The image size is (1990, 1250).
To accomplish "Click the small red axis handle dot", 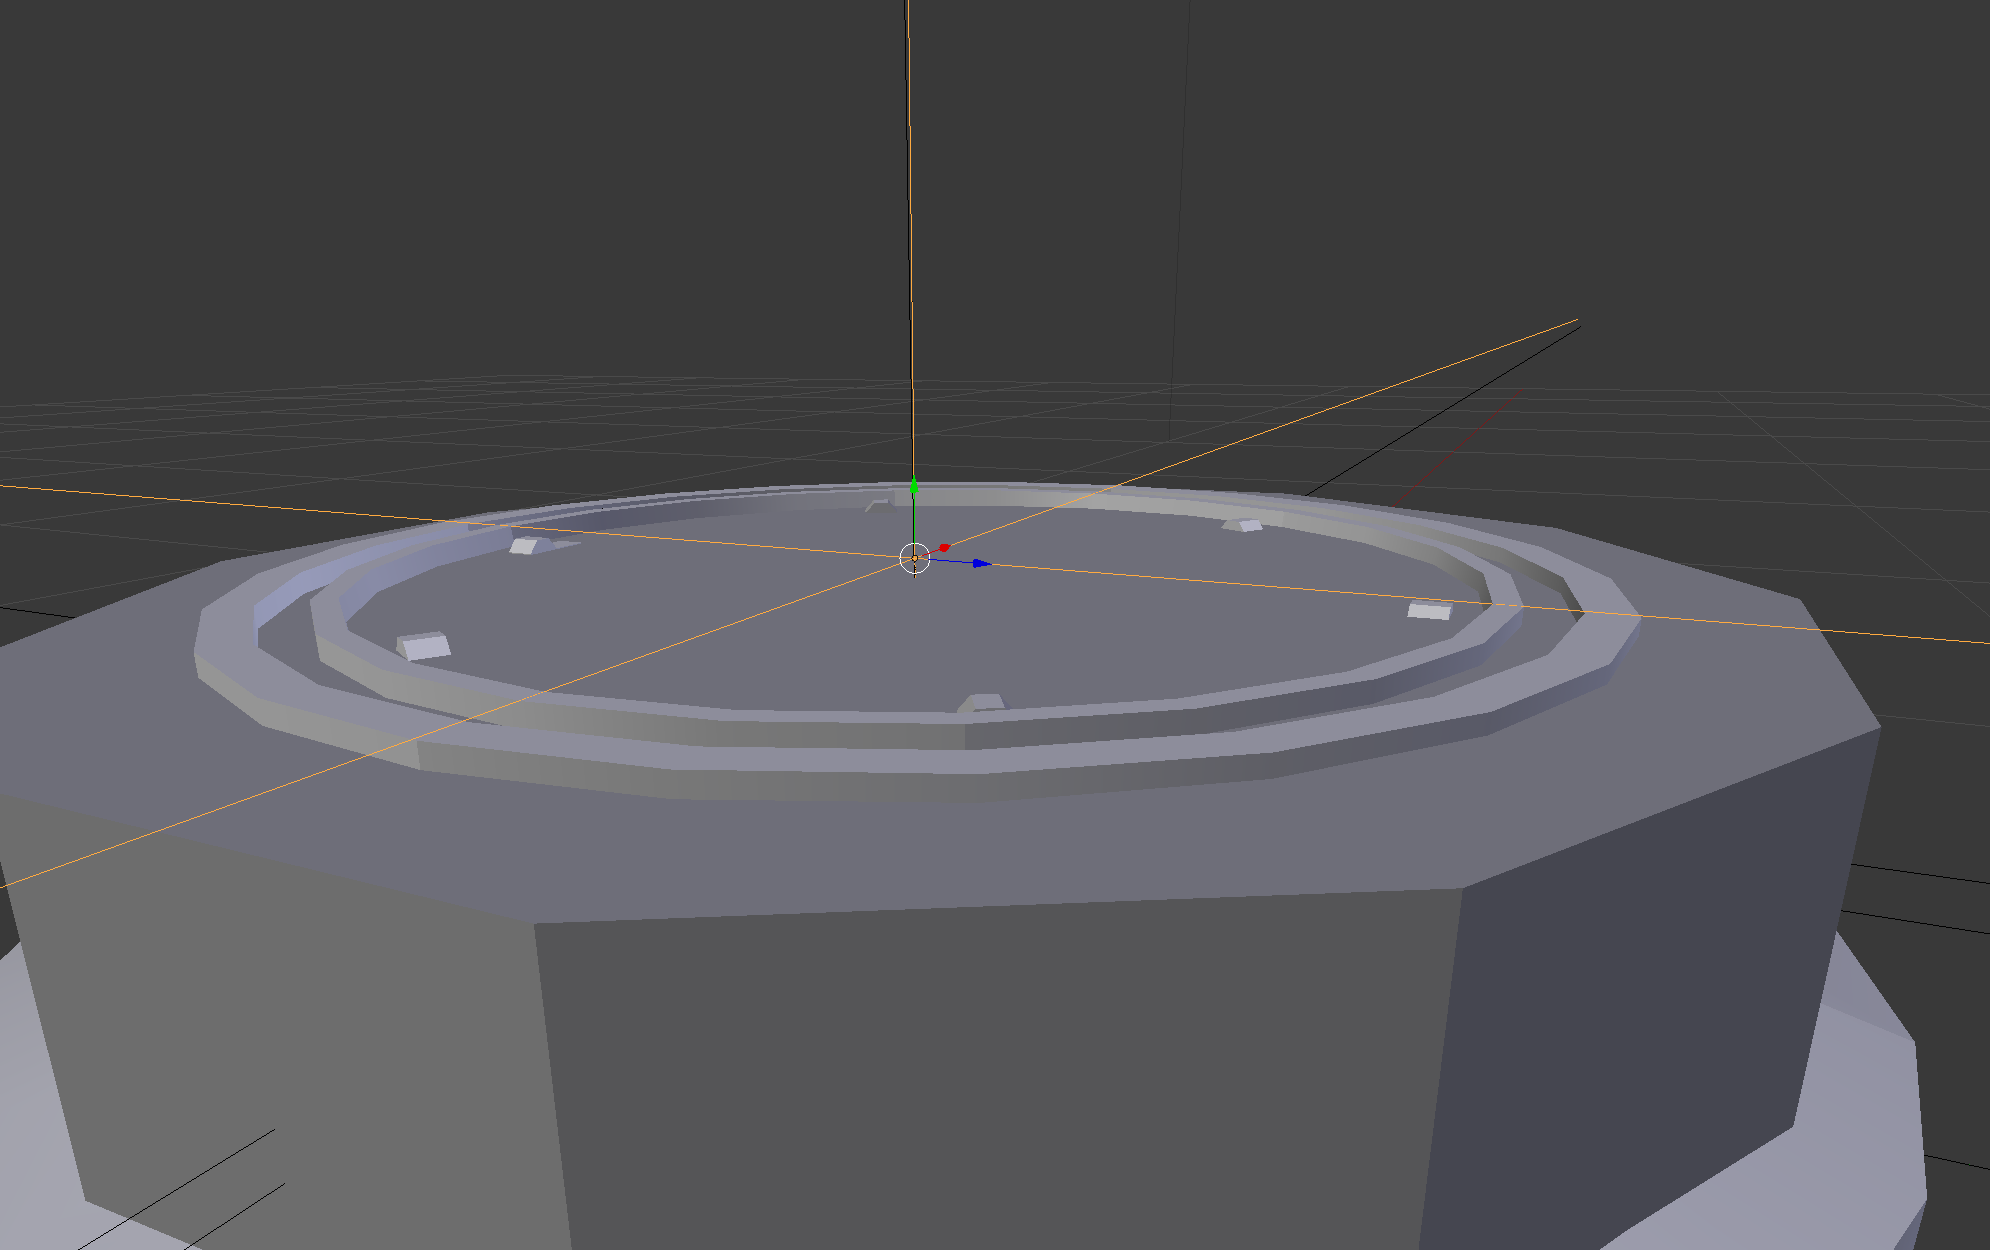I will tap(944, 548).
